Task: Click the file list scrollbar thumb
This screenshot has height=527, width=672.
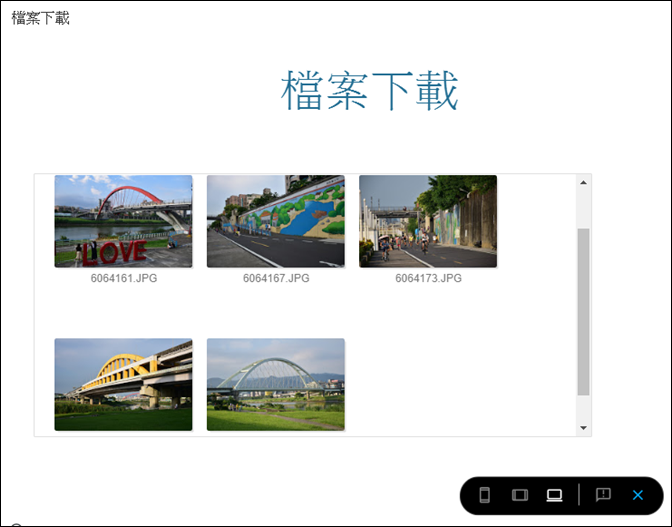Action: [583, 312]
